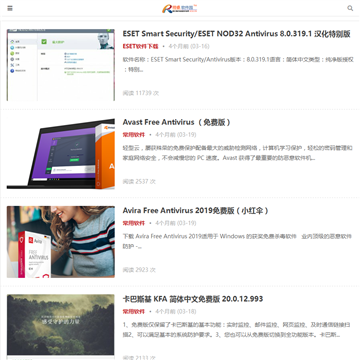Click 常用软件 tag under Avira article
Screen dimensions: 360x360
[x=134, y=223]
